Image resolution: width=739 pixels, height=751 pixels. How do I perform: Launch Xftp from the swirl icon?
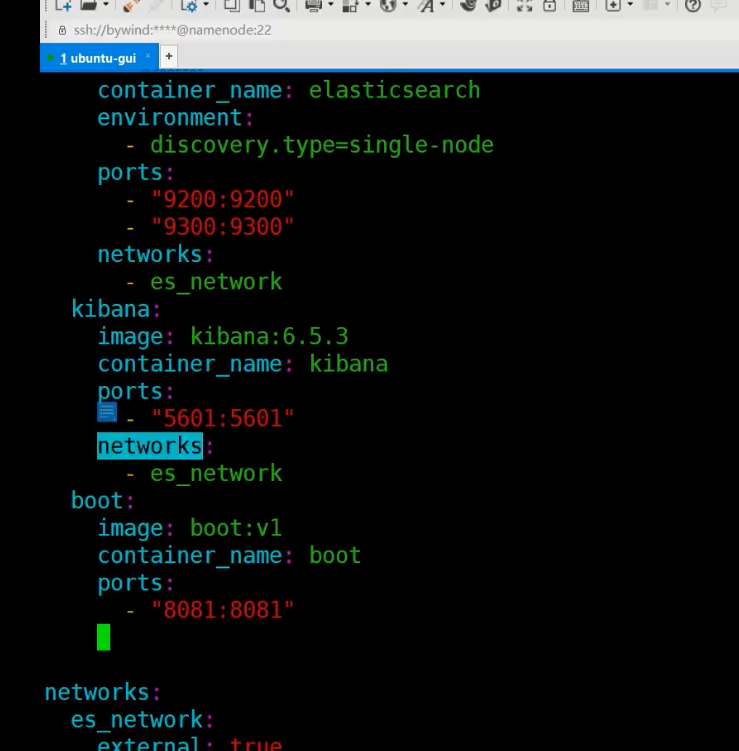tap(468, 5)
